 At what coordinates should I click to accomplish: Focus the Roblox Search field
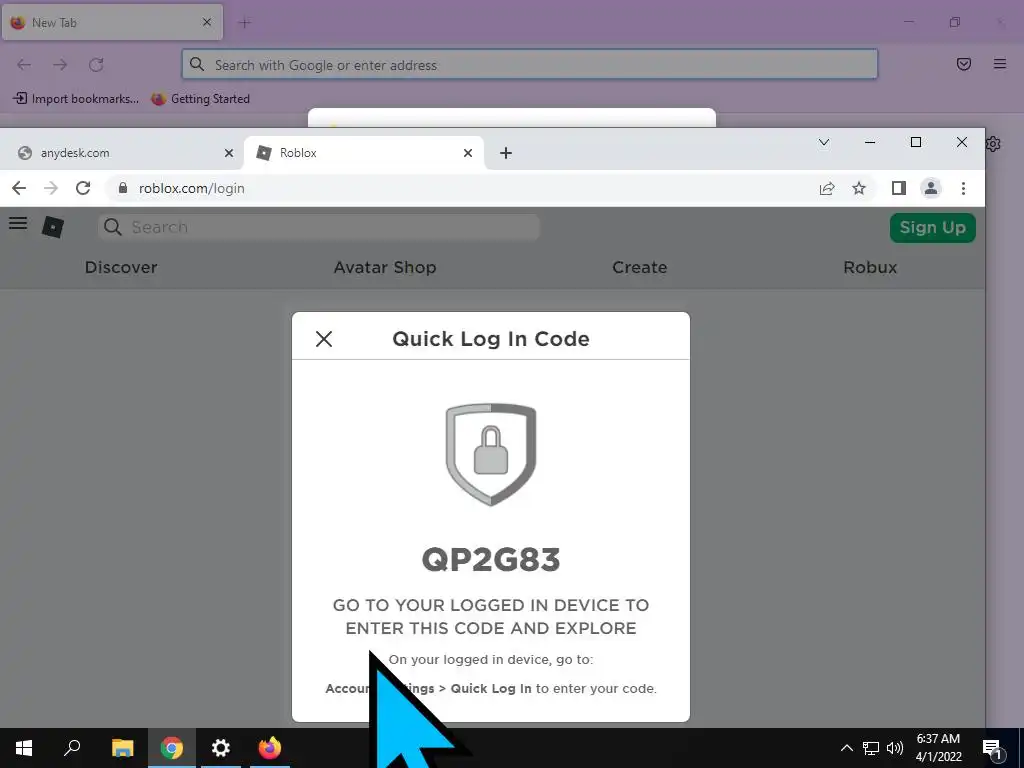[319, 227]
